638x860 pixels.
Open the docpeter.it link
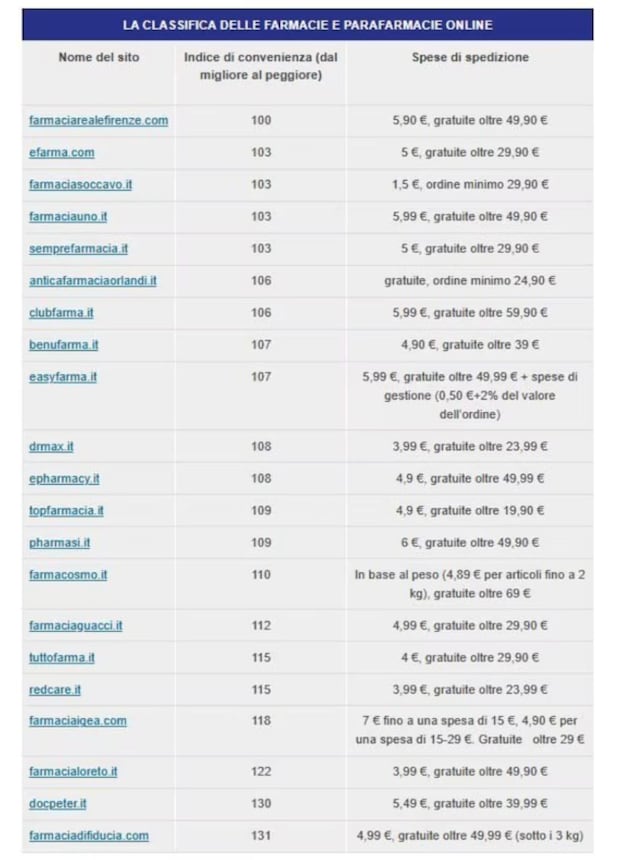click(58, 804)
